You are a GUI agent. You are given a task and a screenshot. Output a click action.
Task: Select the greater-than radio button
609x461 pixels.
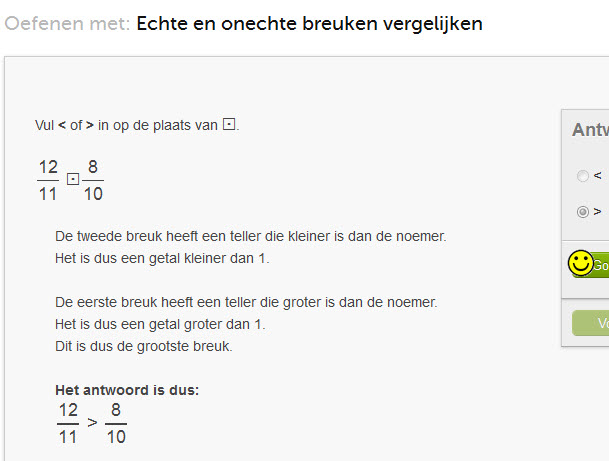[582, 212]
